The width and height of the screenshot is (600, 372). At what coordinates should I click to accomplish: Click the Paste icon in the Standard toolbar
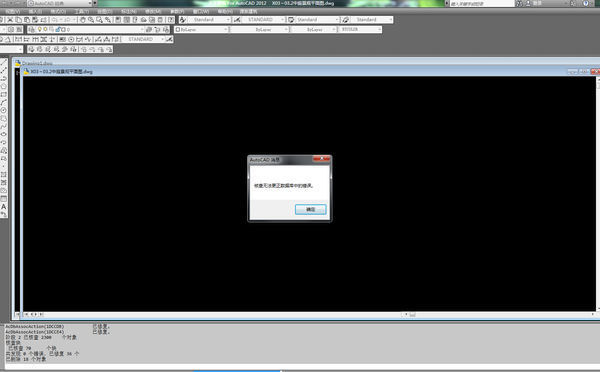(x=27, y=20)
